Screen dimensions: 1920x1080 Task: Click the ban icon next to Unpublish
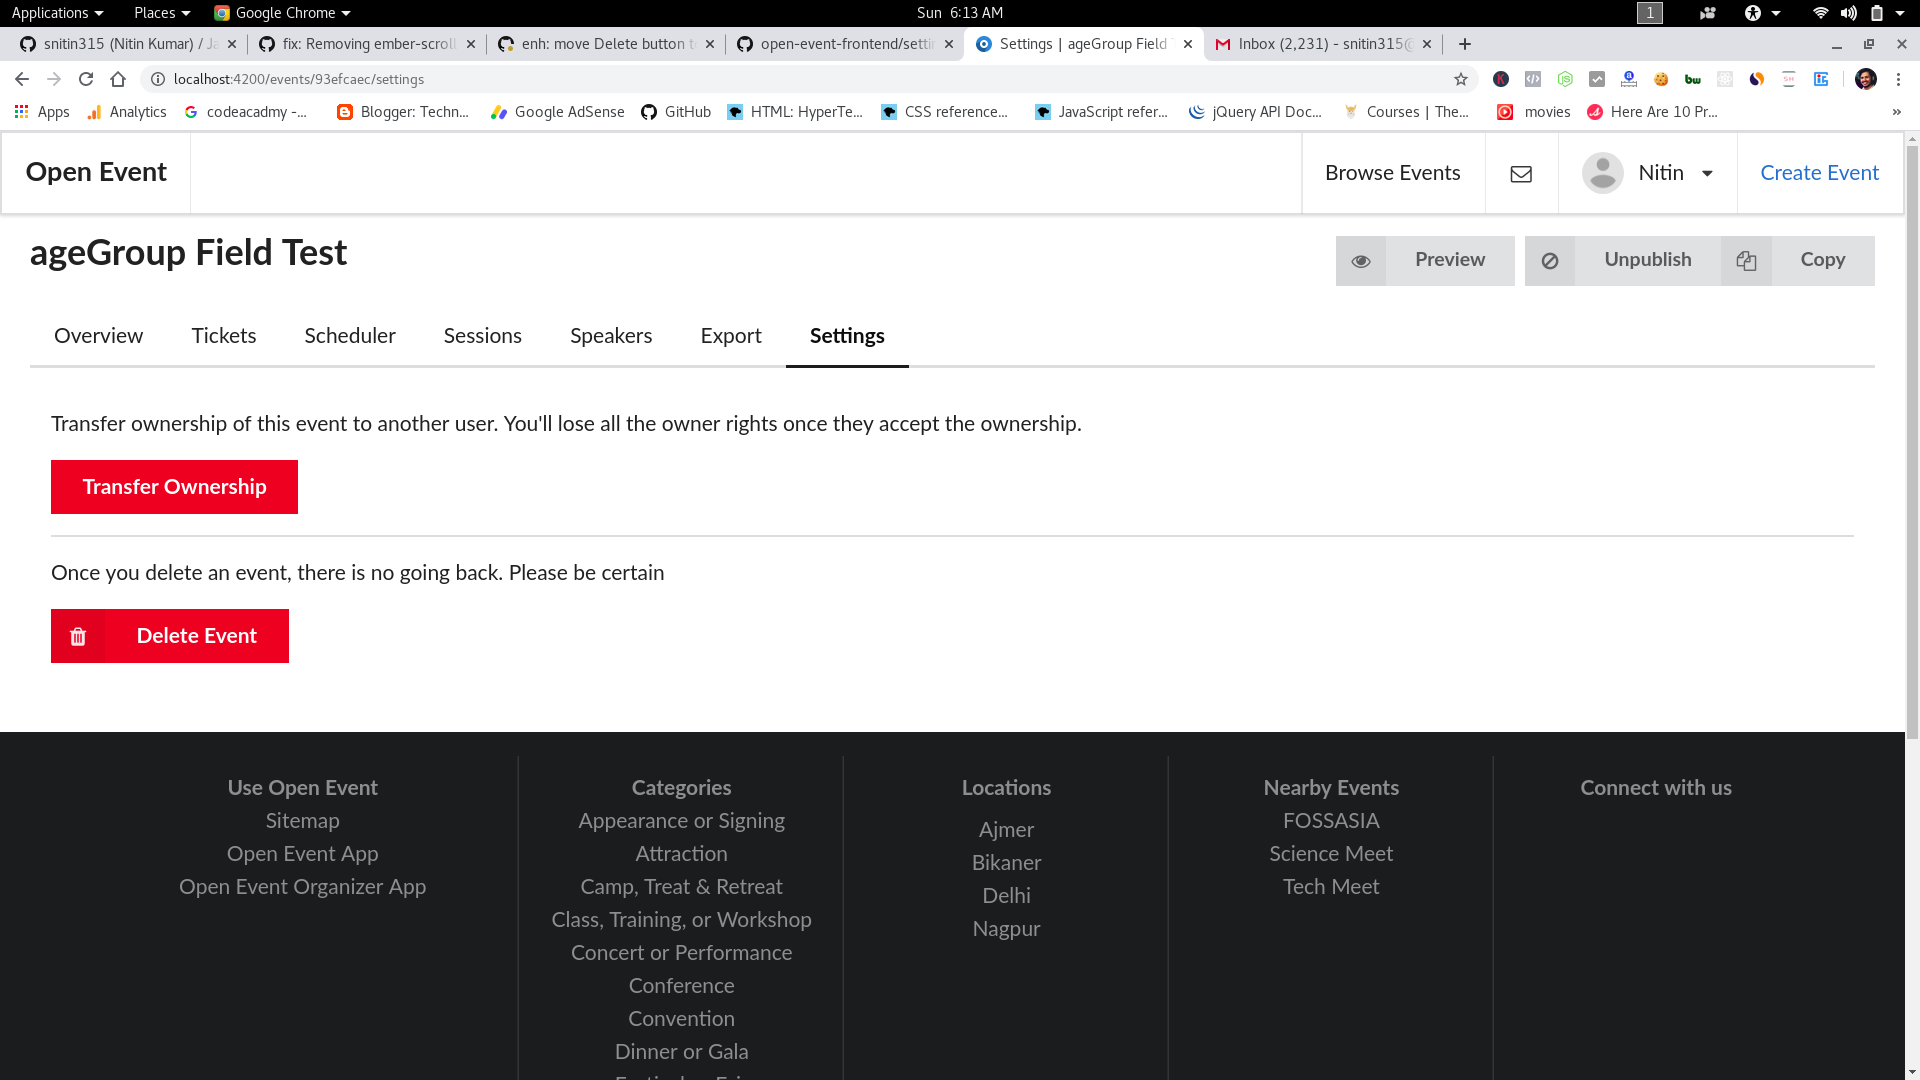[1550, 261]
